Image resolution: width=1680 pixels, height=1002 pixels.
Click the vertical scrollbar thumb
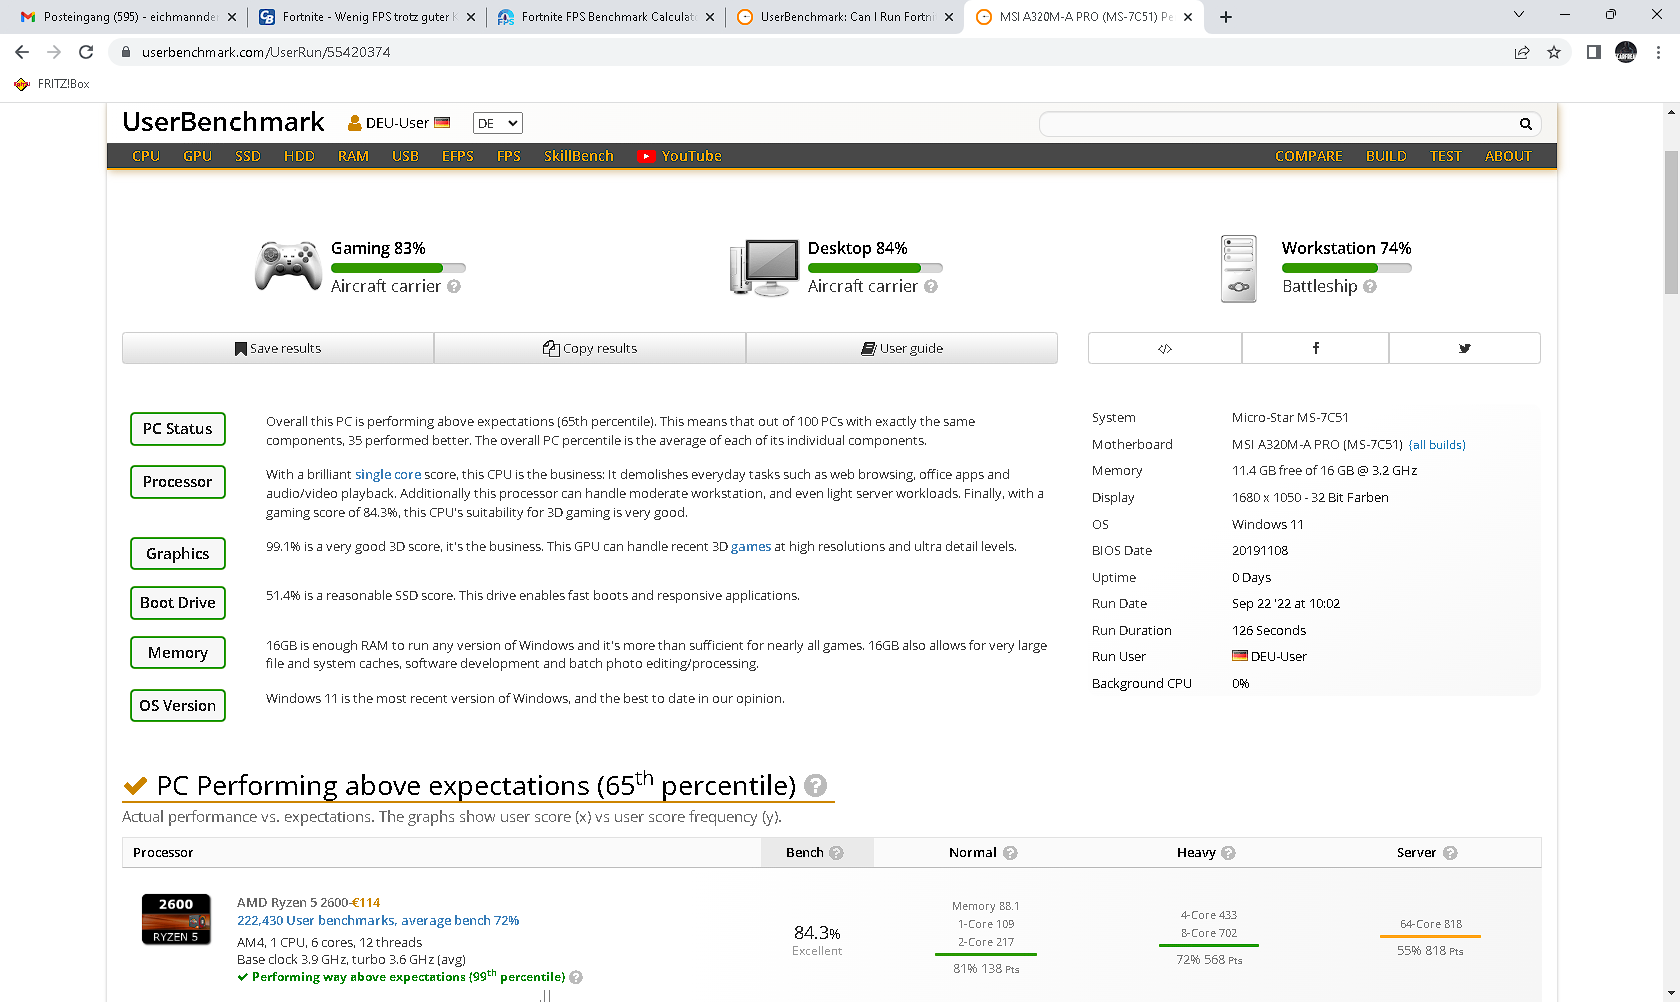(1671, 222)
